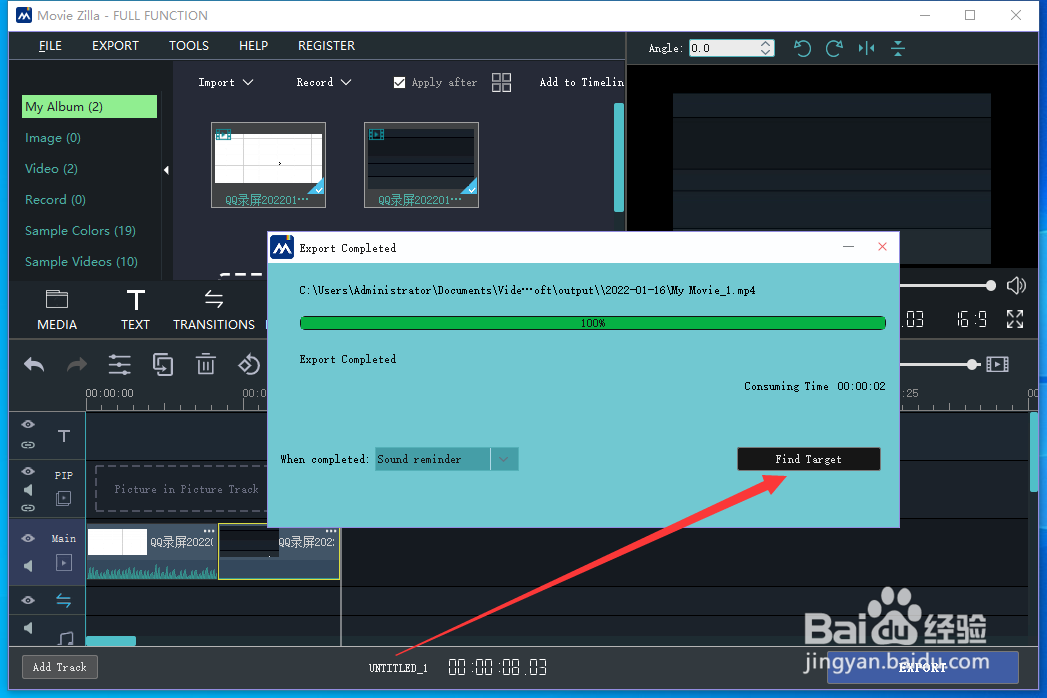Copy the selected clip icon
The image size is (1047, 698).
[163, 365]
